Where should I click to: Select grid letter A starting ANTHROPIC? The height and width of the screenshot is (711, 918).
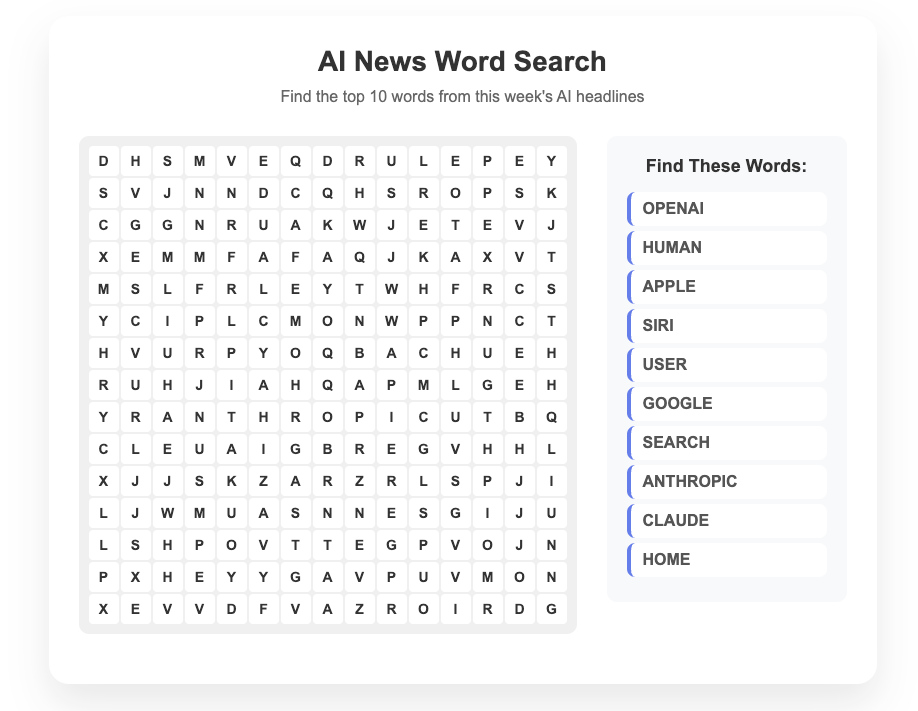167,417
